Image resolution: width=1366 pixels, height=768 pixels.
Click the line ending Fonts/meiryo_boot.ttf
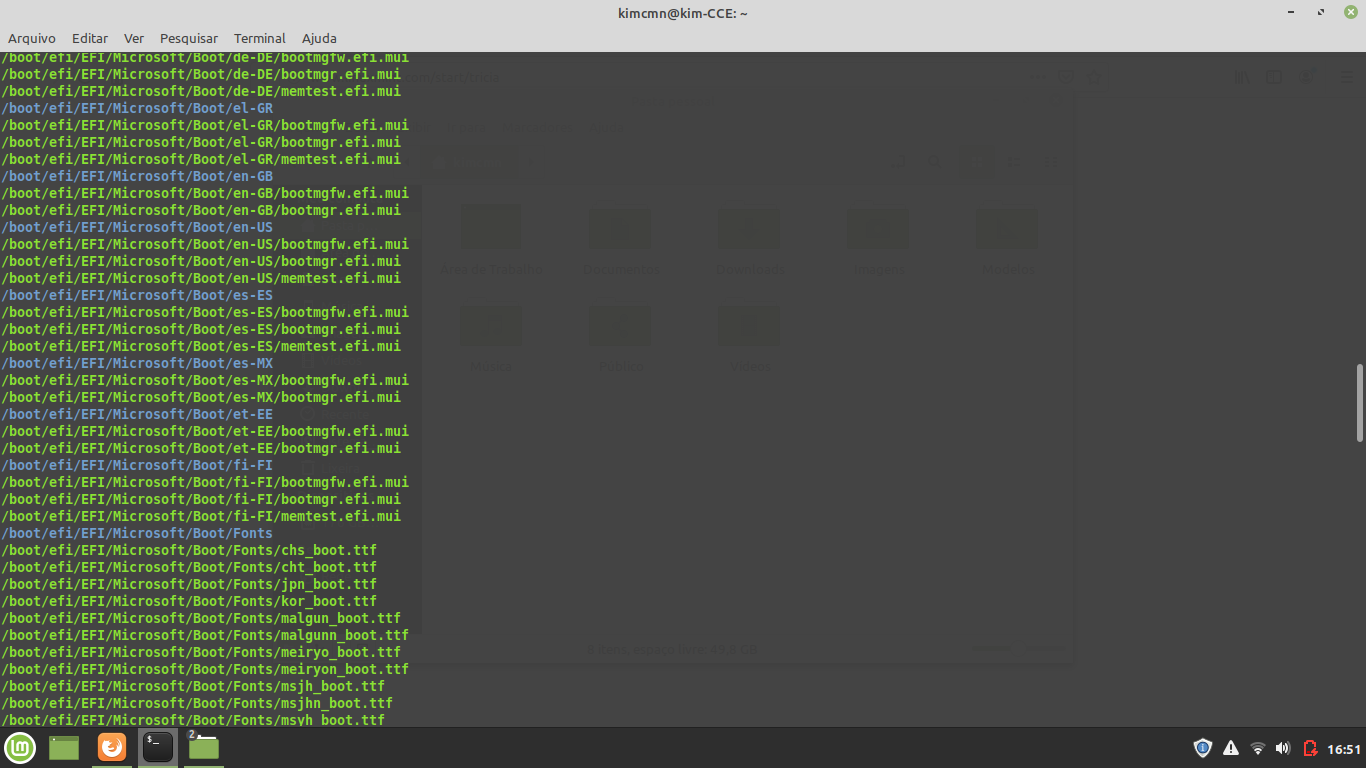click(201, 652)
